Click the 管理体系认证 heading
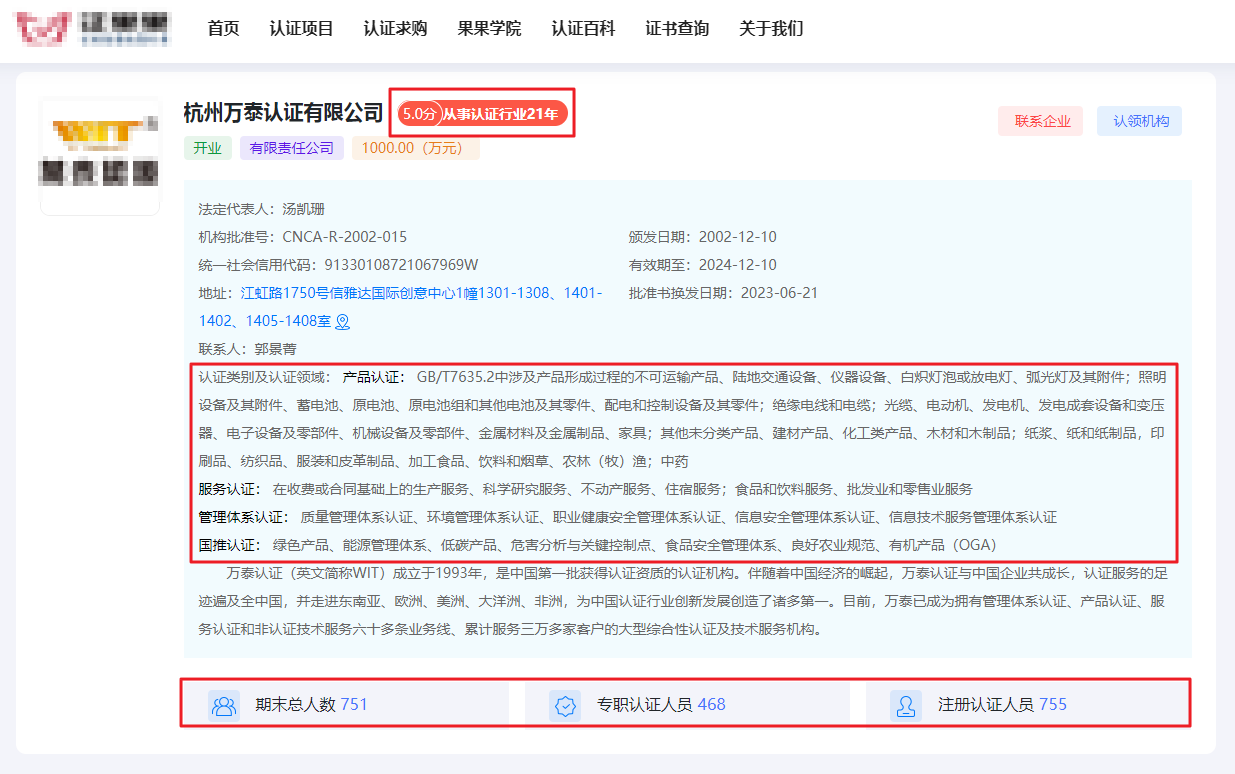1235x774 pixels. click(x=244, y=517)
